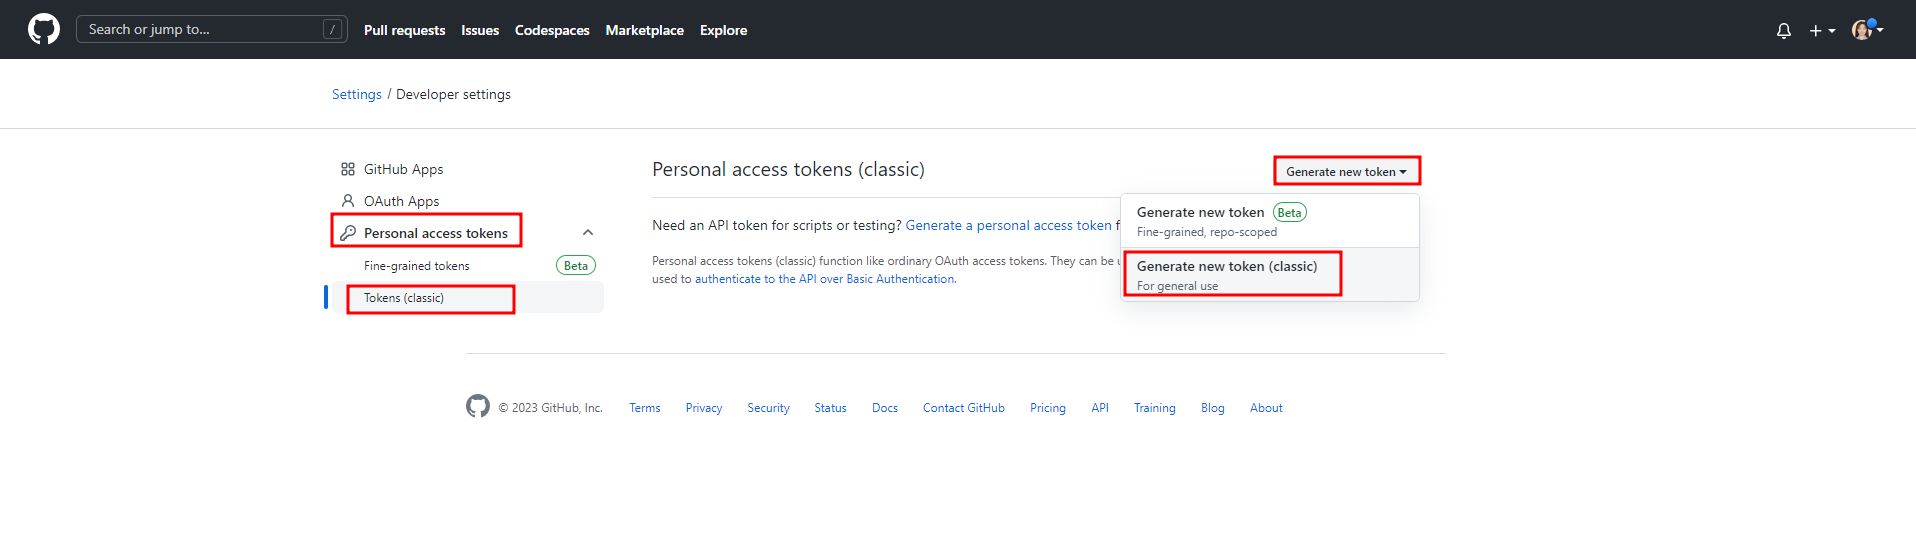Screen dimensions: 1916x541
Task: Open the Pricing footer link
Action: 1048,408
